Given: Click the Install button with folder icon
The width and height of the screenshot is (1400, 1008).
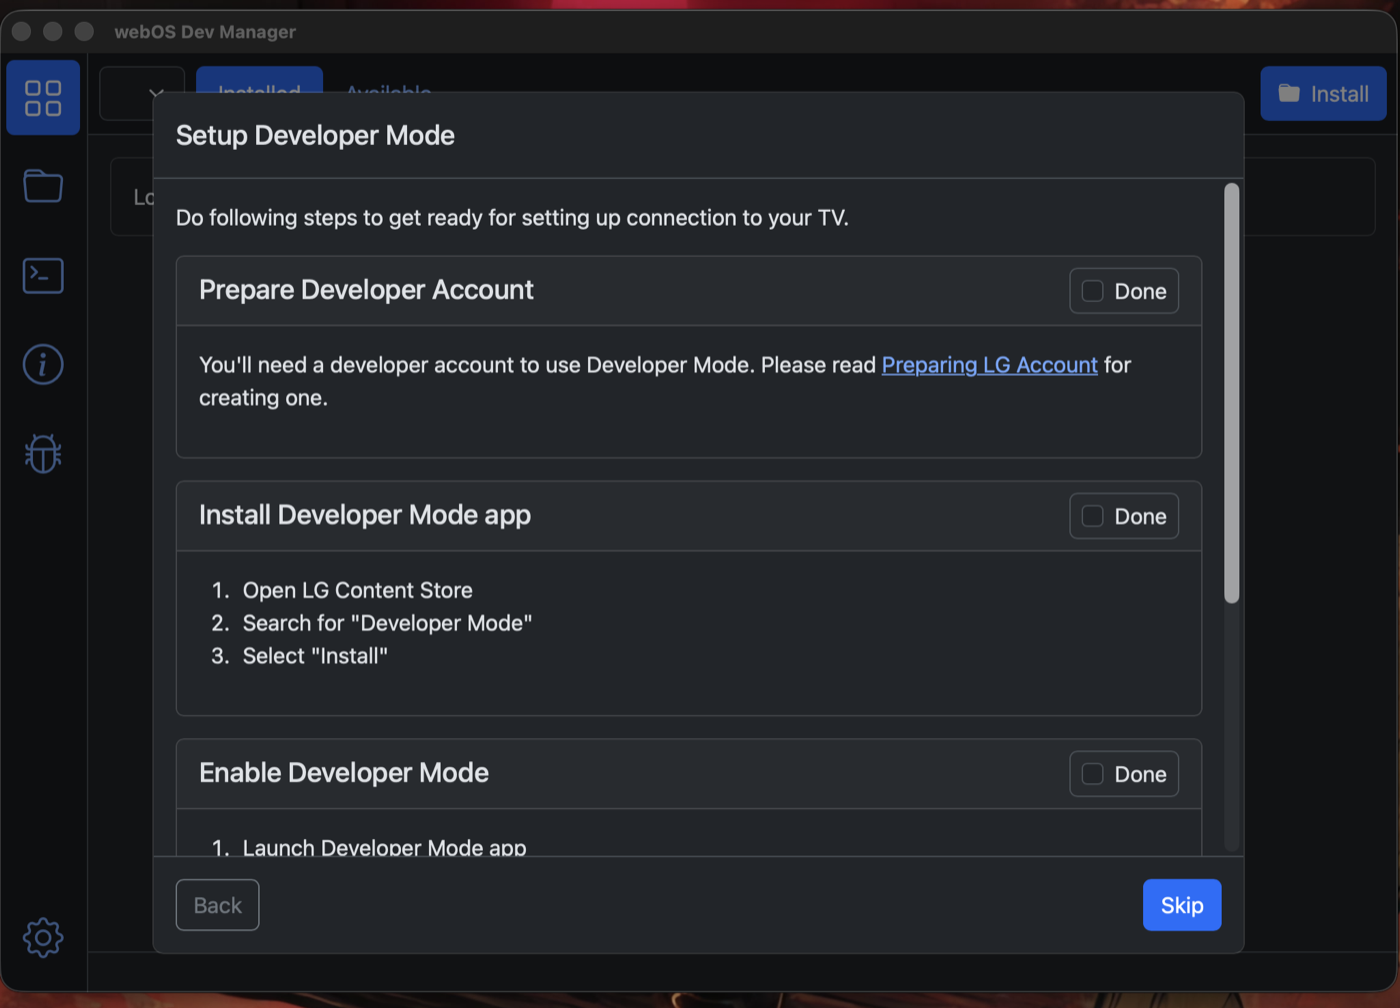Looking at the screenshot, I should (x=1323, y=94).
